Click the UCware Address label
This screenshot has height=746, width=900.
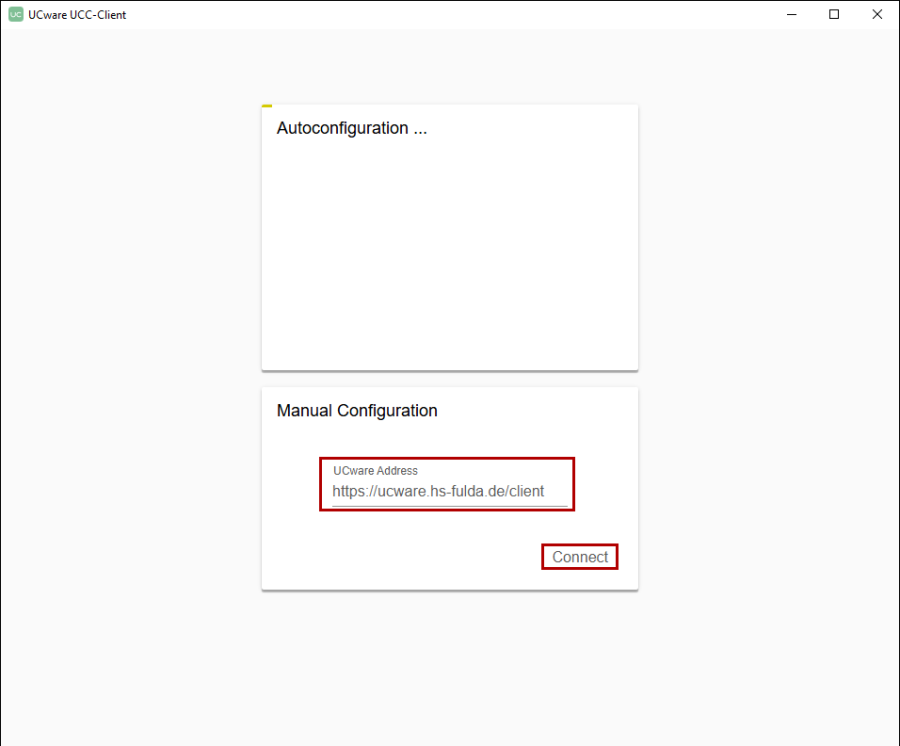pyautogui.click(x=375, y=471)
